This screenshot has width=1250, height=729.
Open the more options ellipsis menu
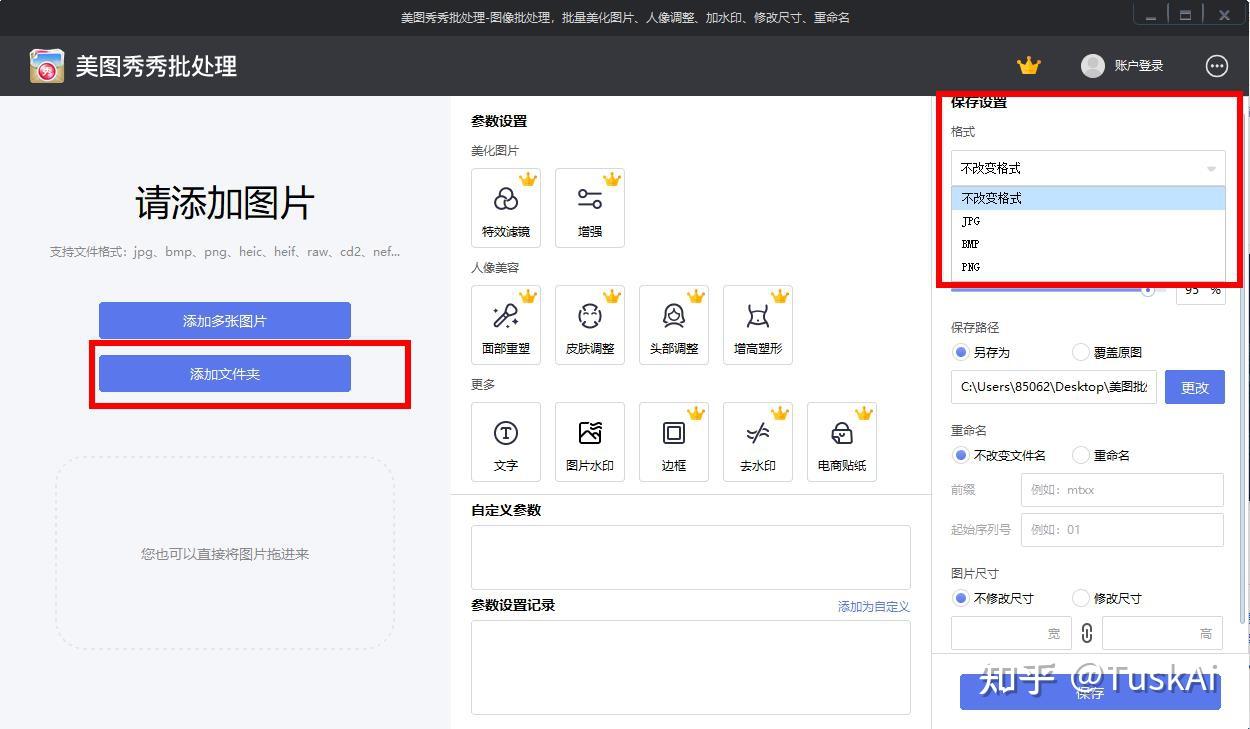pyautogui.click(x=1217, y=66)
